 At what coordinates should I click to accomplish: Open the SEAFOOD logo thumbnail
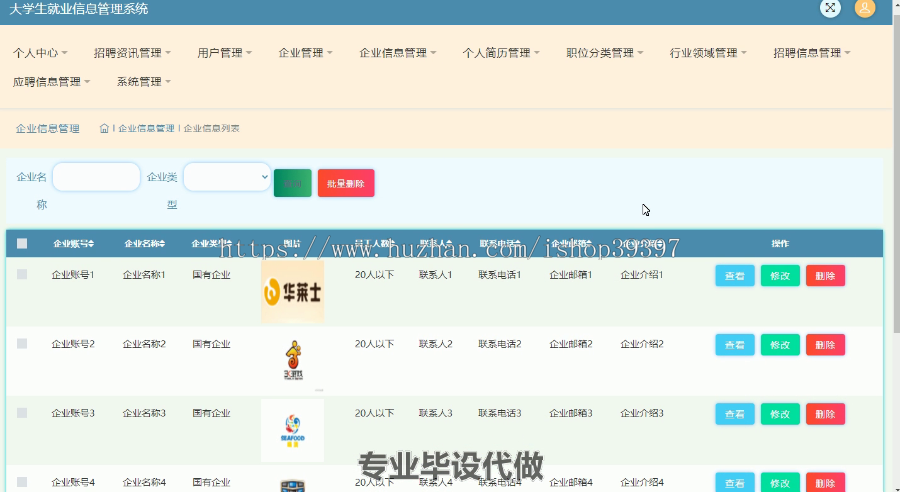pyautogui.click(x=293, y=431)
